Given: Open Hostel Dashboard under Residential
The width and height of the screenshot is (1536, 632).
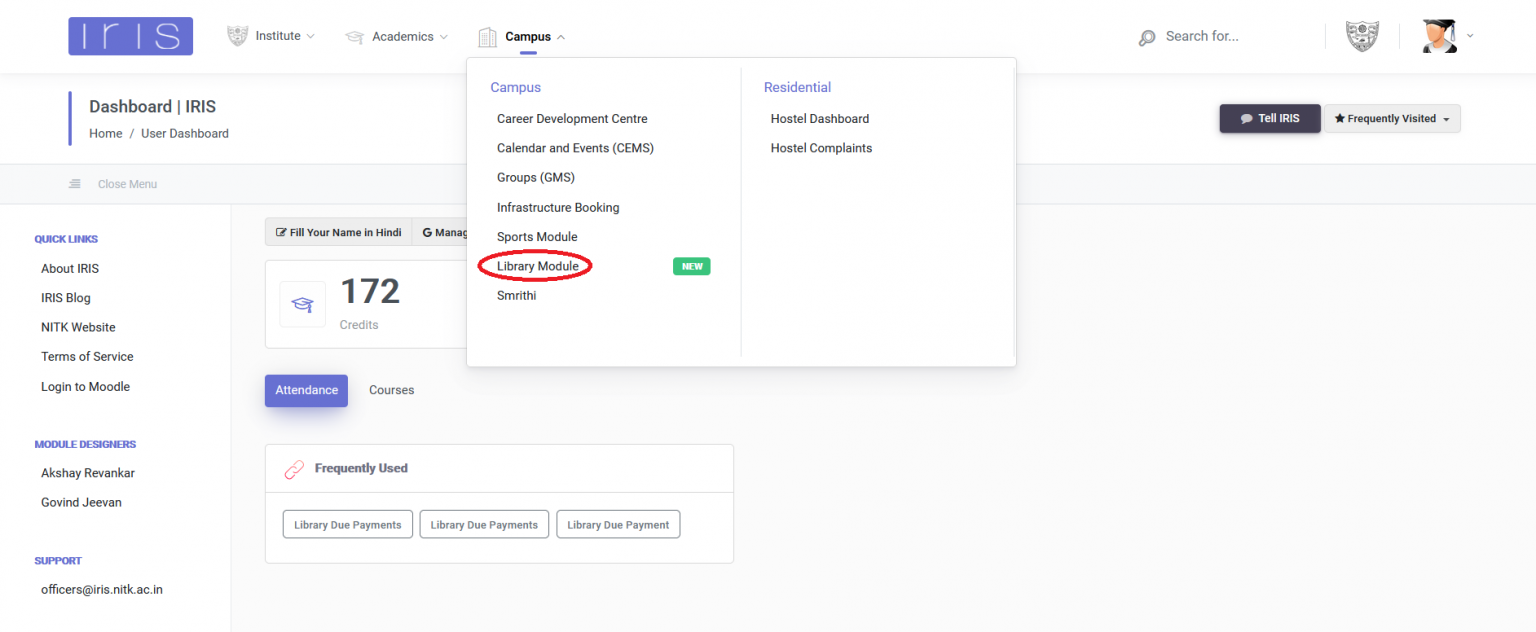Looking at the screenshot, I should coord(819,118).
